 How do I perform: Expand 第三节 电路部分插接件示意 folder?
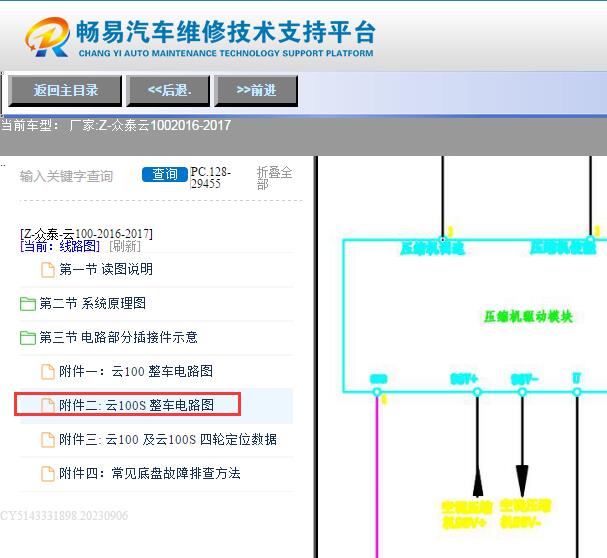118,337
